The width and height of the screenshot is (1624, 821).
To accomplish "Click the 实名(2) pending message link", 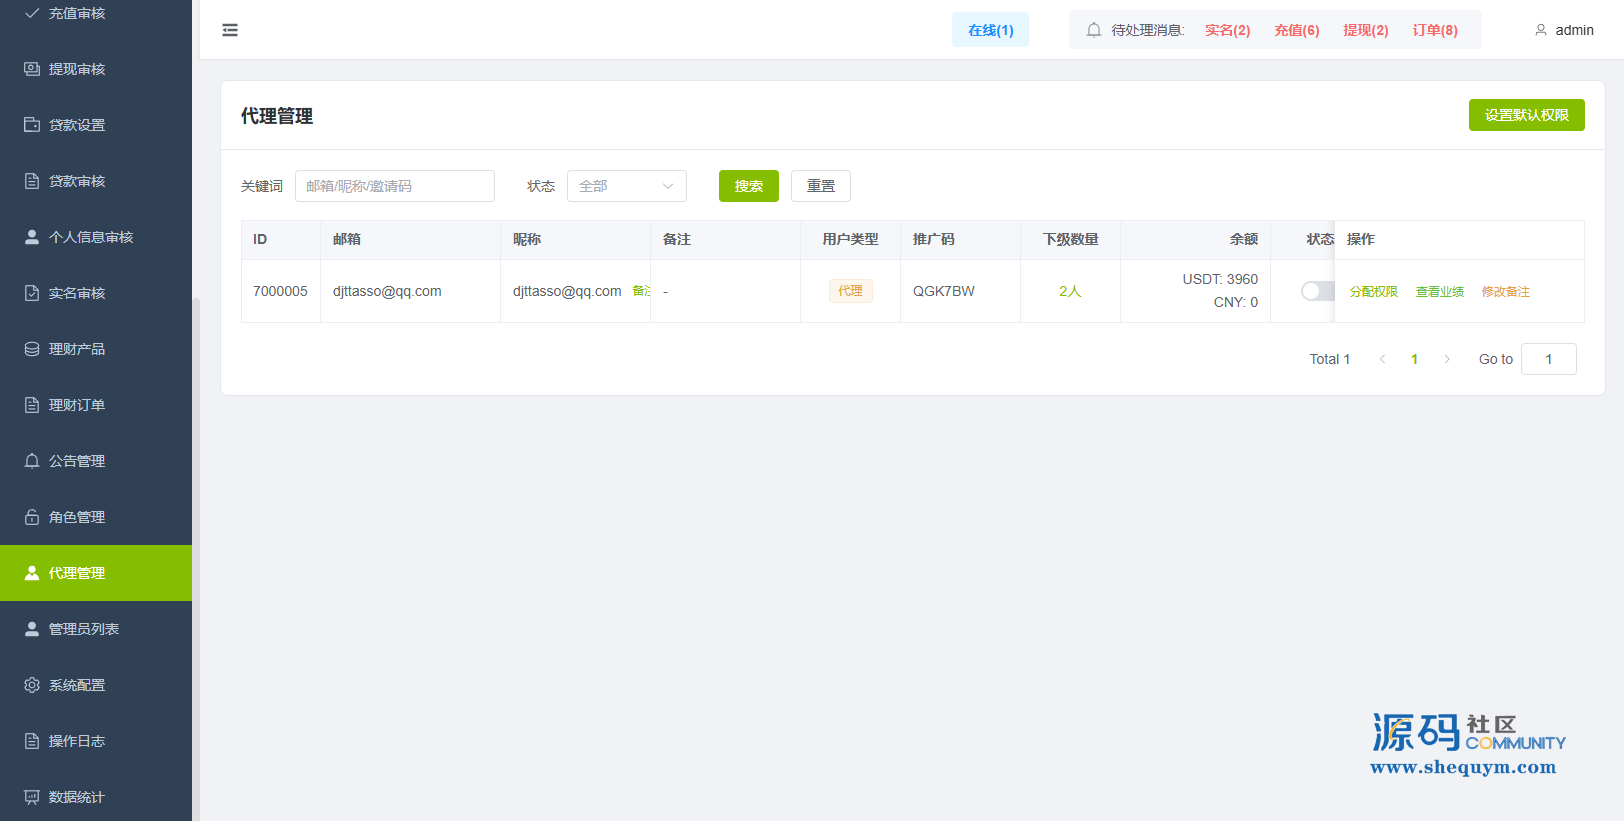I will 1228,30.
